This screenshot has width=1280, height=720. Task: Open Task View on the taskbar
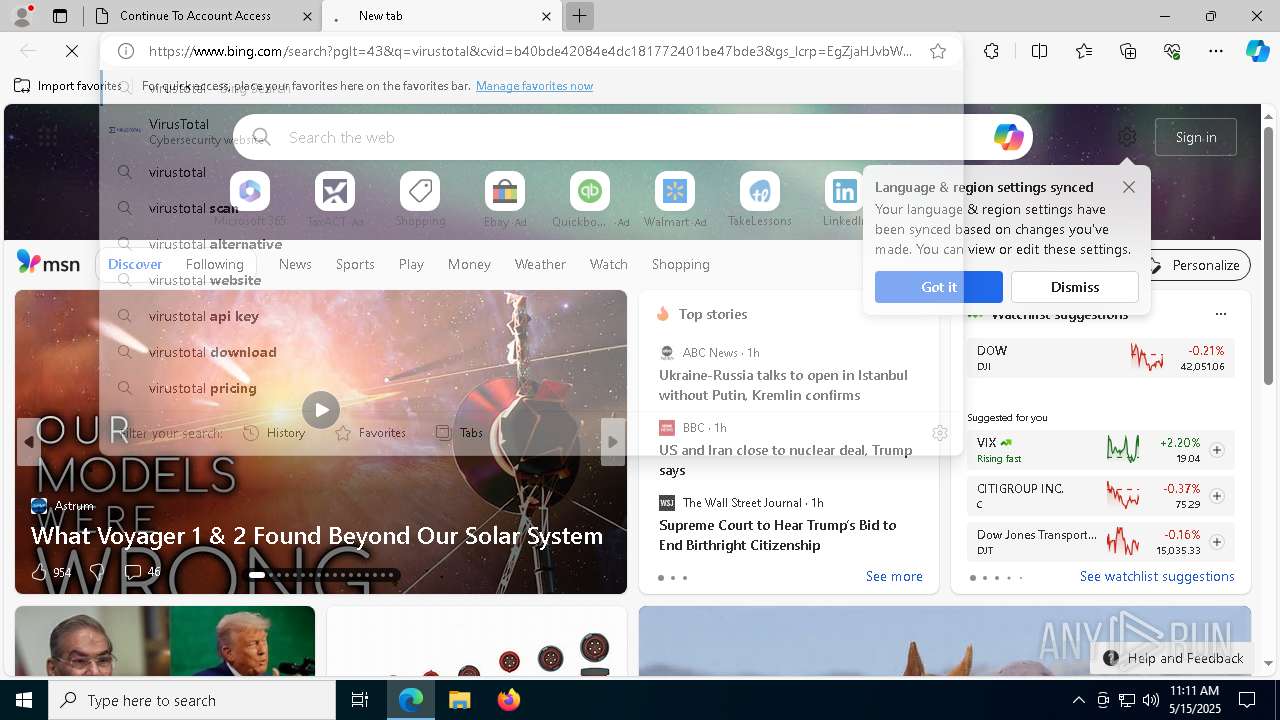[360, 700]
